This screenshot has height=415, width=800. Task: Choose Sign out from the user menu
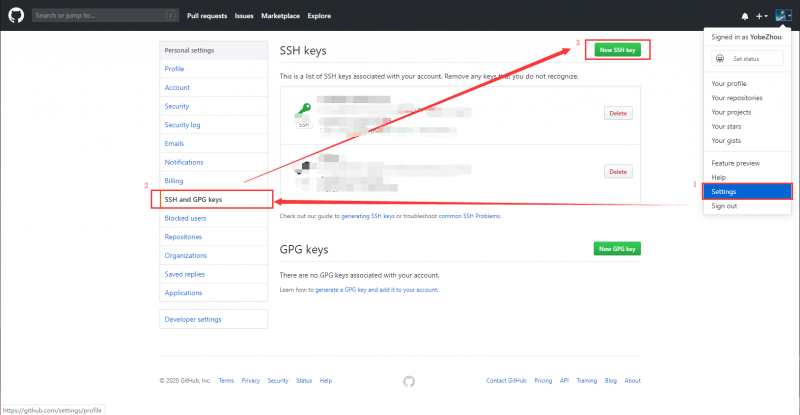tap(747, 206)
